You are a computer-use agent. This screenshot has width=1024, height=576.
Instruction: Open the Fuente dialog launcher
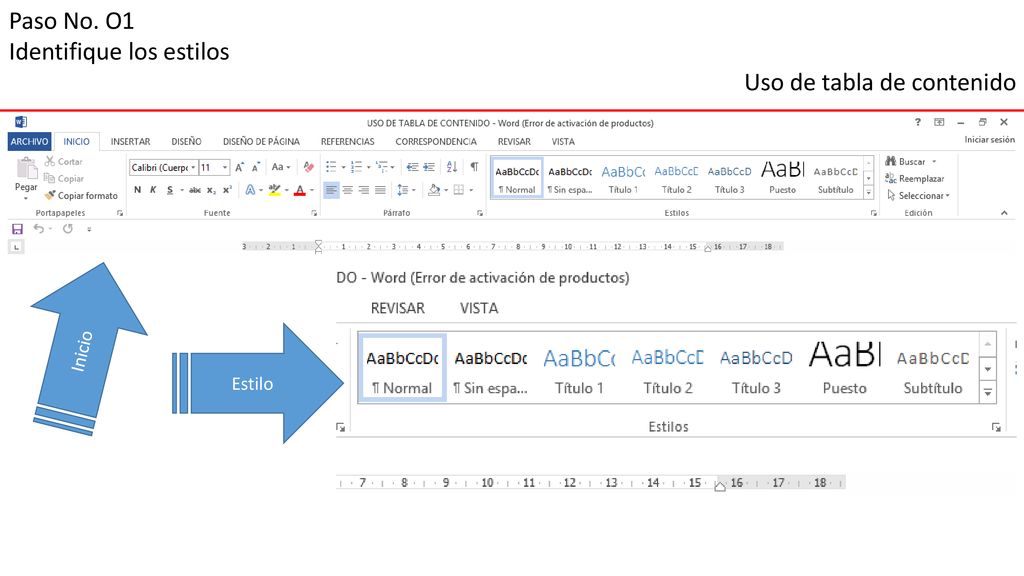coord(314,213)
